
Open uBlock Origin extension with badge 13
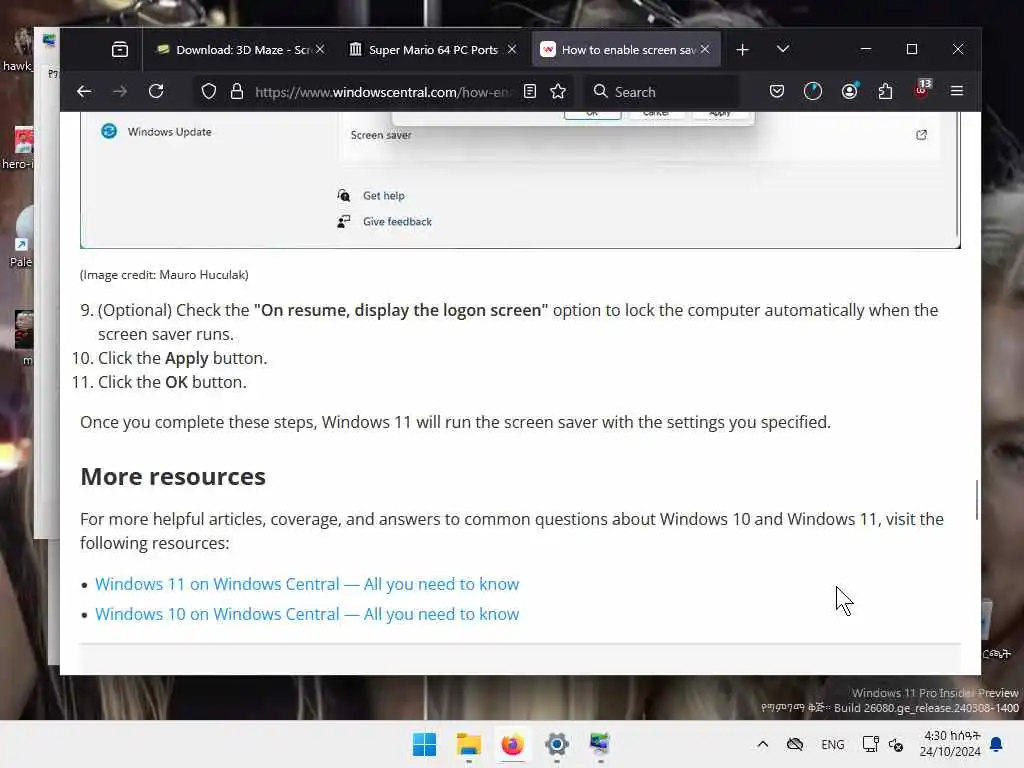point(922,89)
